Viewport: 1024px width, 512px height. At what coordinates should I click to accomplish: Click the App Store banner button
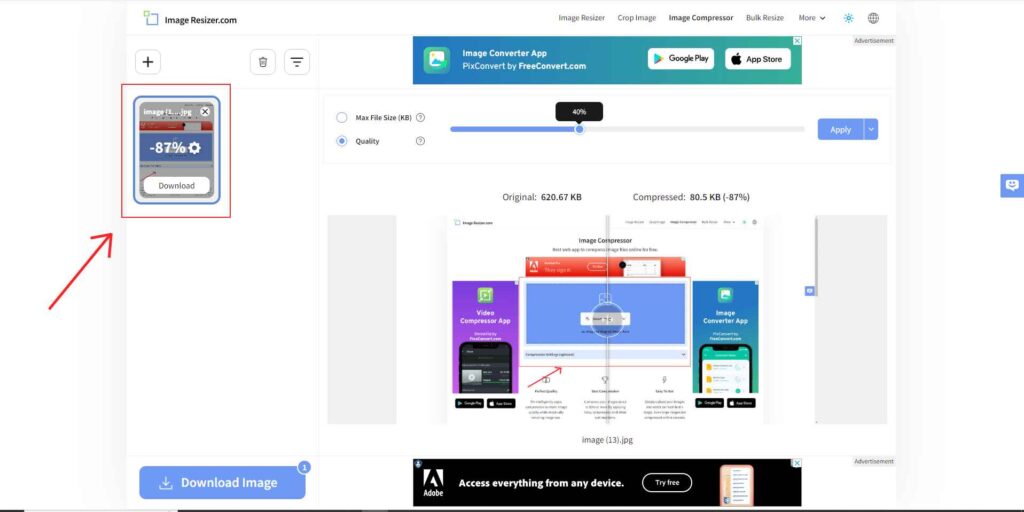pyautogui.click(x=758, y=59)
